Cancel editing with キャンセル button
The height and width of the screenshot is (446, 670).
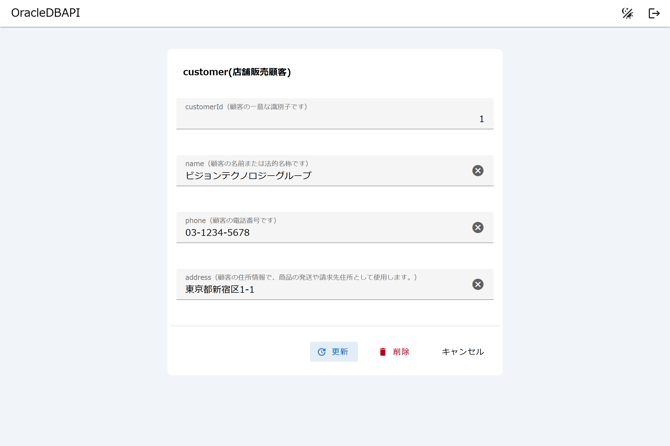coord(462,352)
